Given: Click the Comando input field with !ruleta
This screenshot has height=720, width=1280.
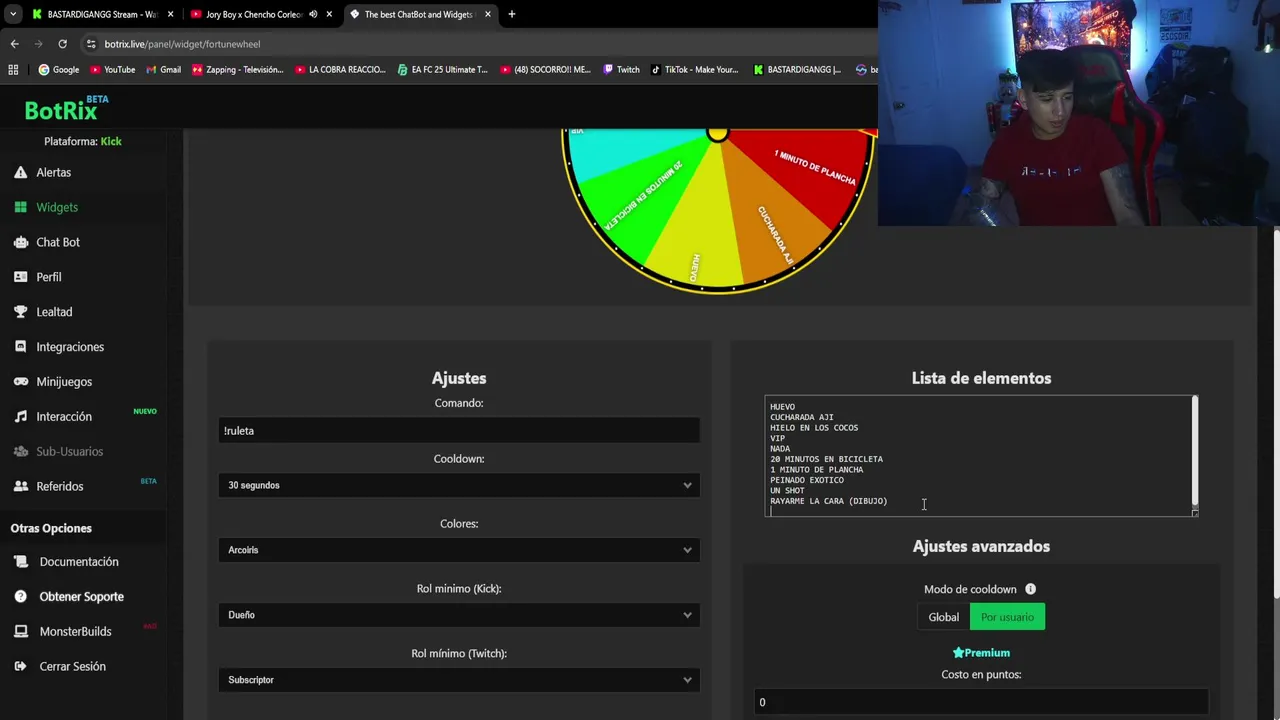Looking at the screenshot, I should [x=459, y=431].
